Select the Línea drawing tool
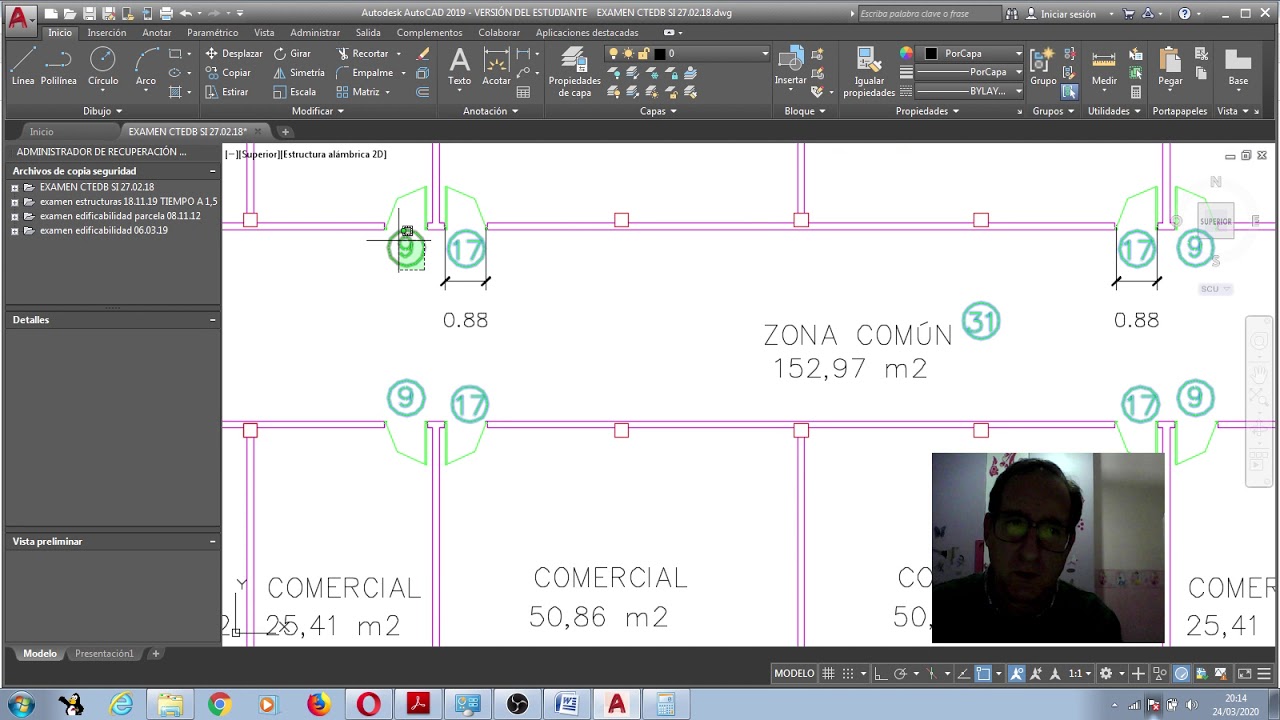 [x=23, y=66]
